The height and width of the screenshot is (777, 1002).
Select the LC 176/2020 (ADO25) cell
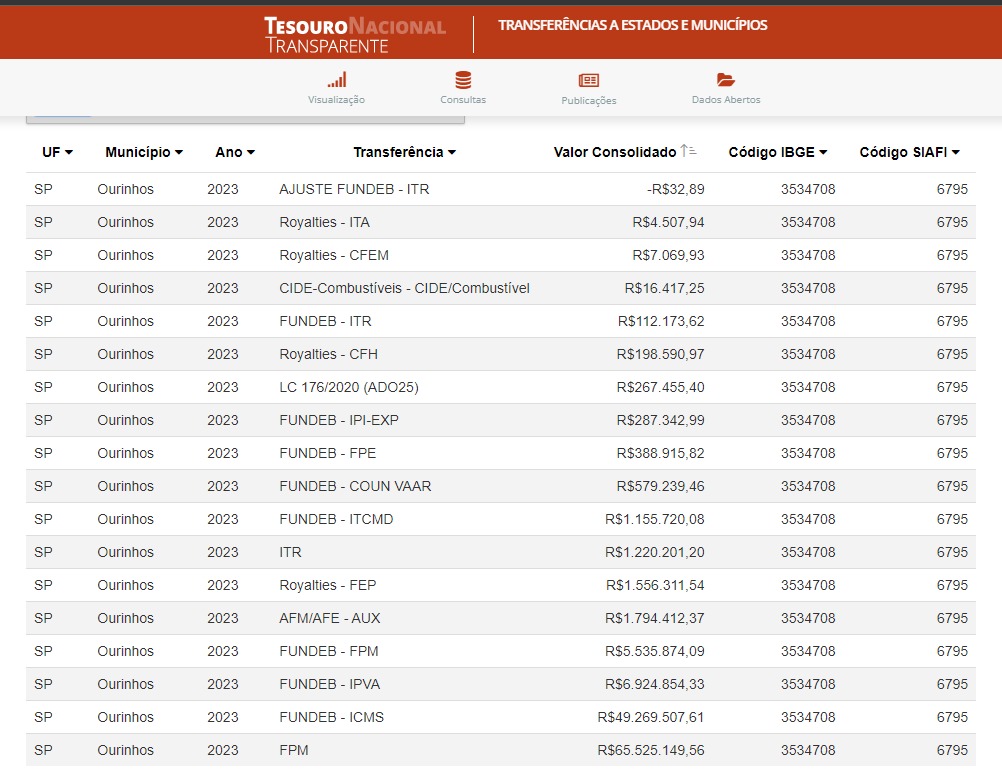(349, 387)
